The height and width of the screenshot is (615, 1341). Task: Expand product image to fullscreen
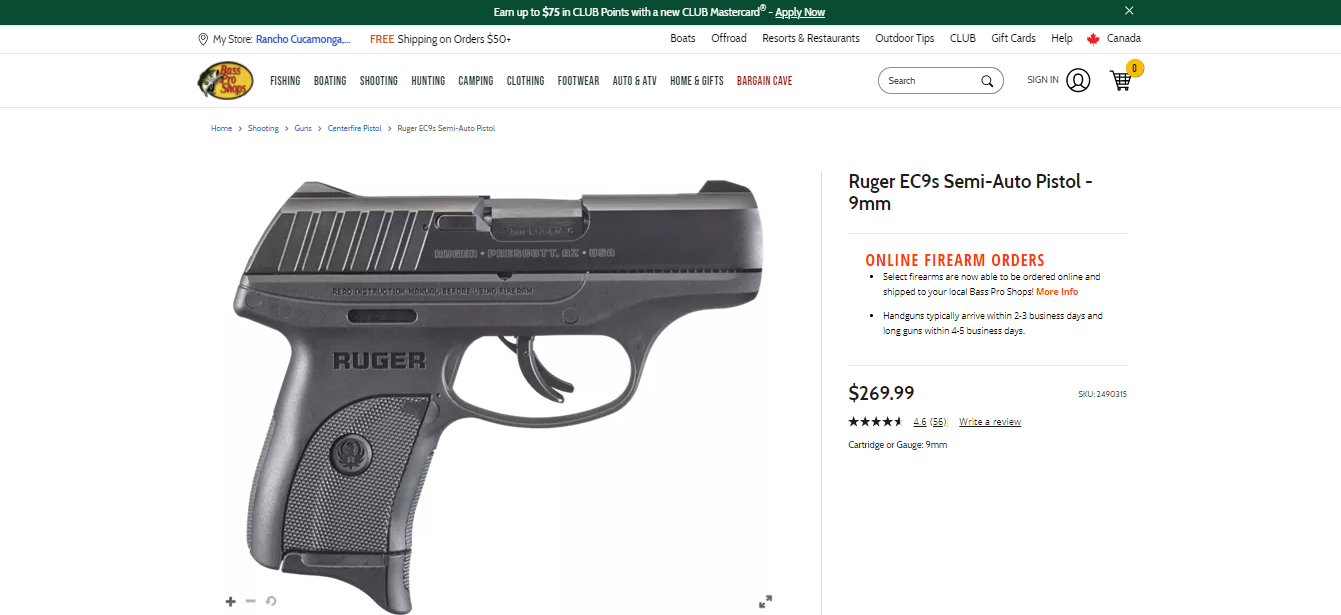pyautogui.click(x=765, y=601)
